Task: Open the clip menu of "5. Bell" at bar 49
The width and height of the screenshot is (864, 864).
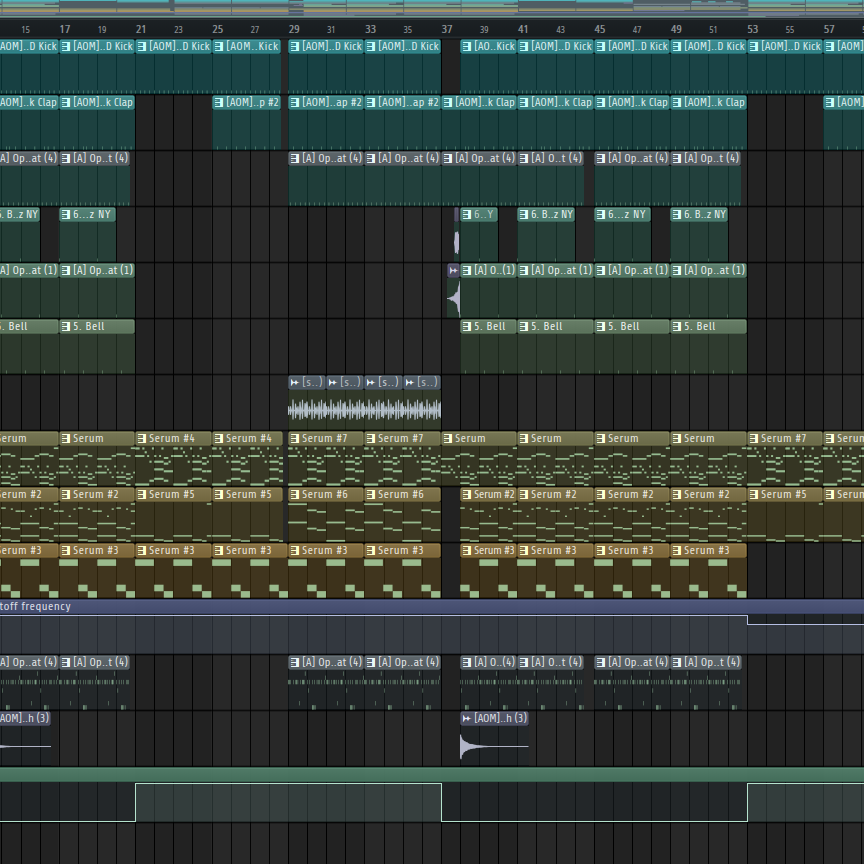Action: click(x=677, y=326)
